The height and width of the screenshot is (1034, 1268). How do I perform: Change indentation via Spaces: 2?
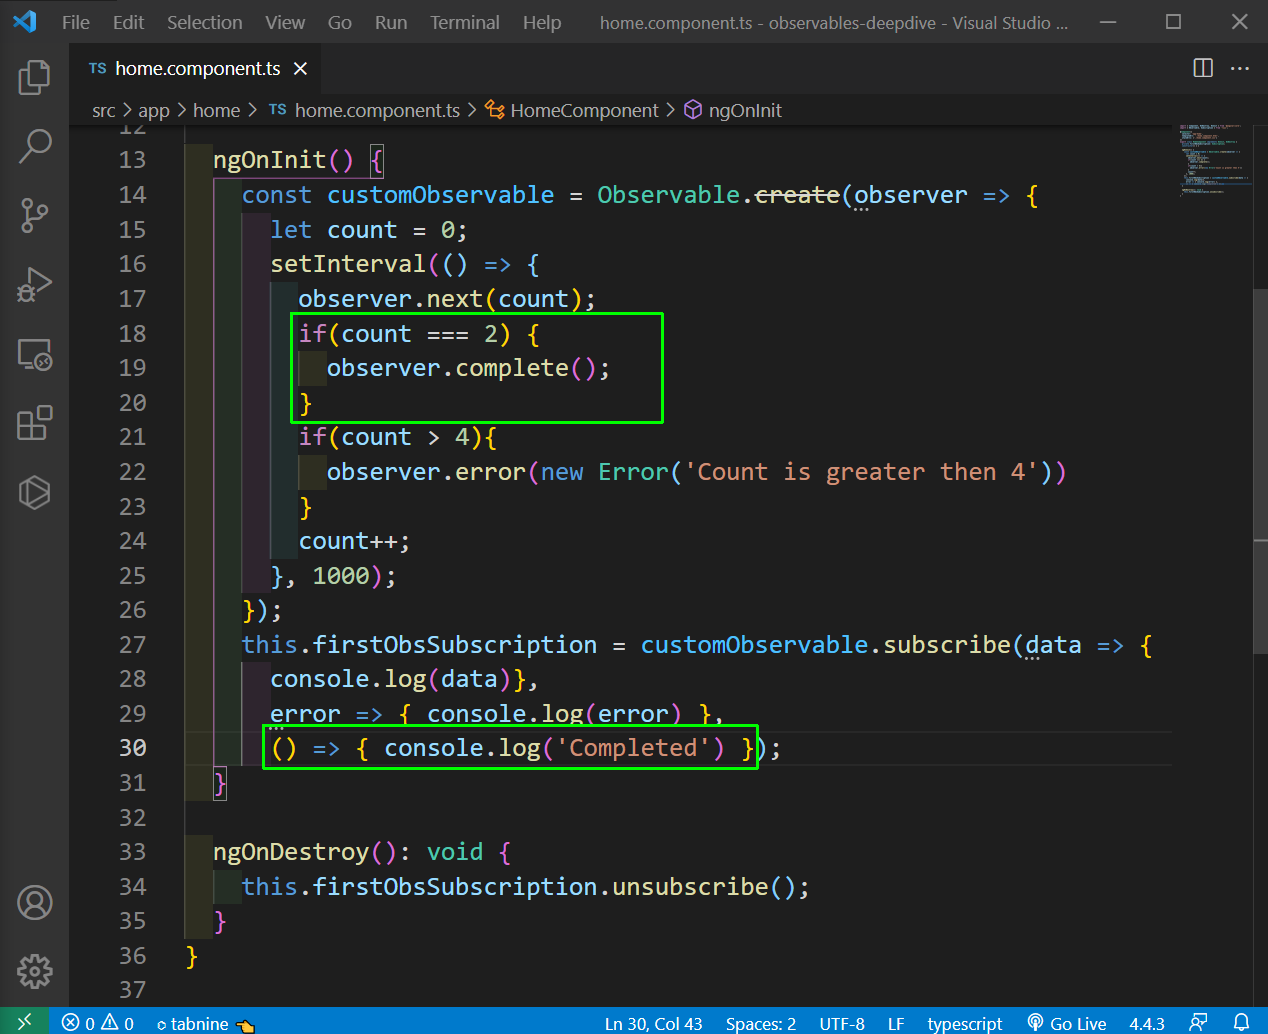[x=761, y=1023]
